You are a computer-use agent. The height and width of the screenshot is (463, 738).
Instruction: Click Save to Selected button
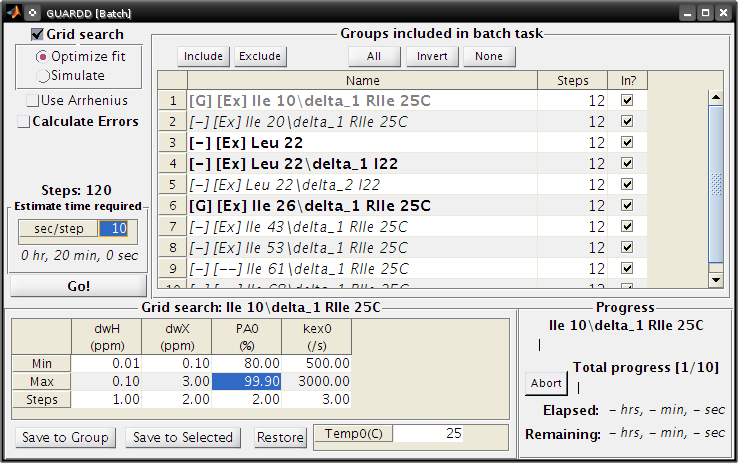(x=183, y=438)
